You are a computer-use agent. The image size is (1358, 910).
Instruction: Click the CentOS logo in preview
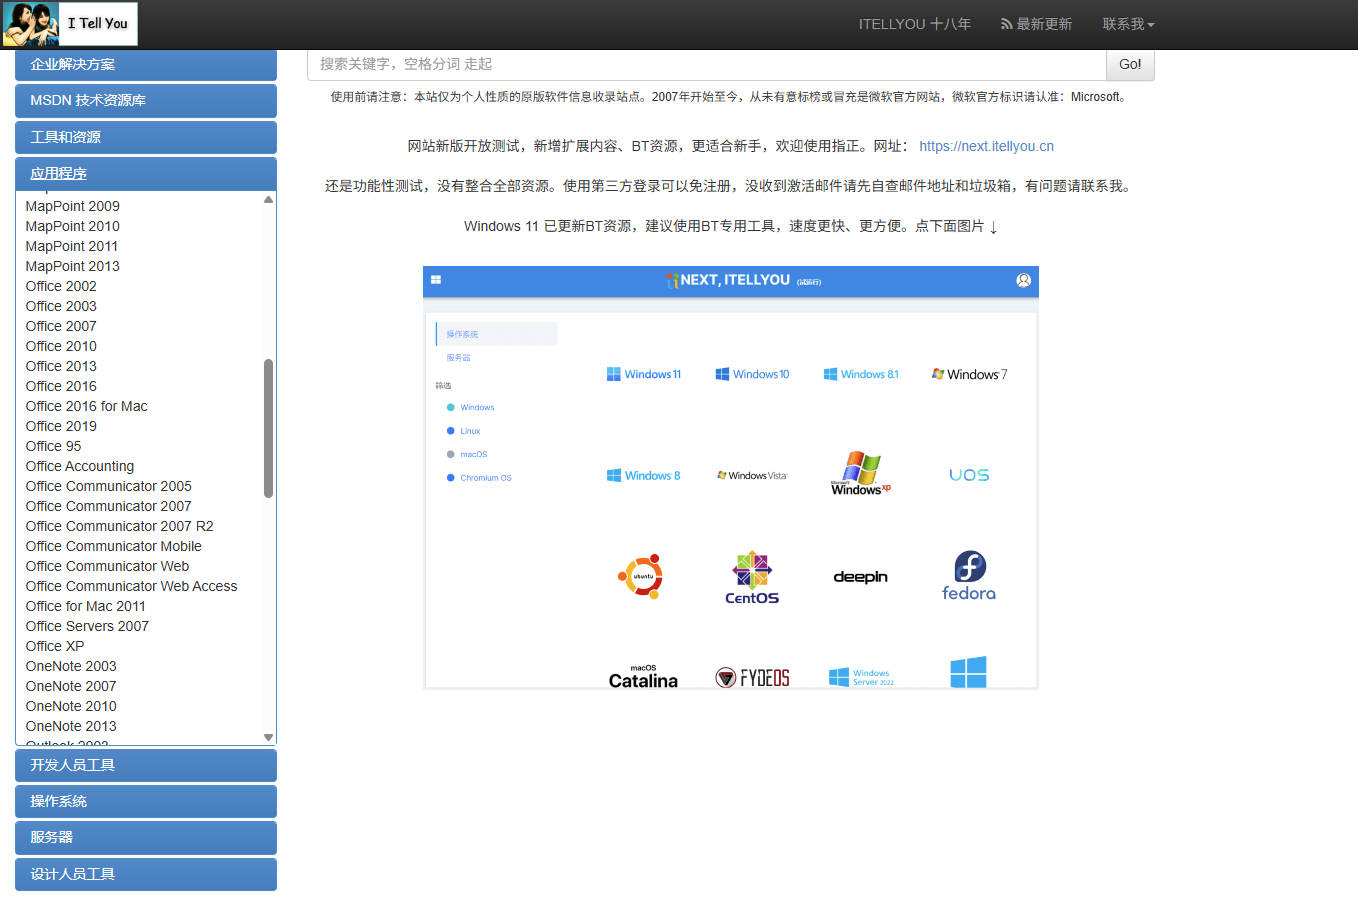[752, 577]
